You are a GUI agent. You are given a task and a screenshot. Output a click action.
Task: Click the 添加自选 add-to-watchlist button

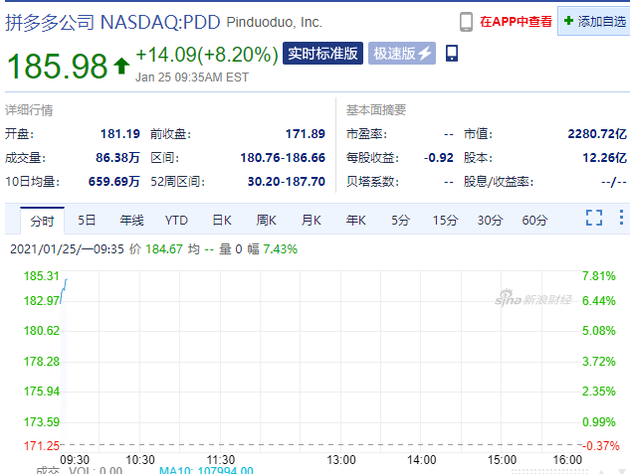tap(595, 21)
